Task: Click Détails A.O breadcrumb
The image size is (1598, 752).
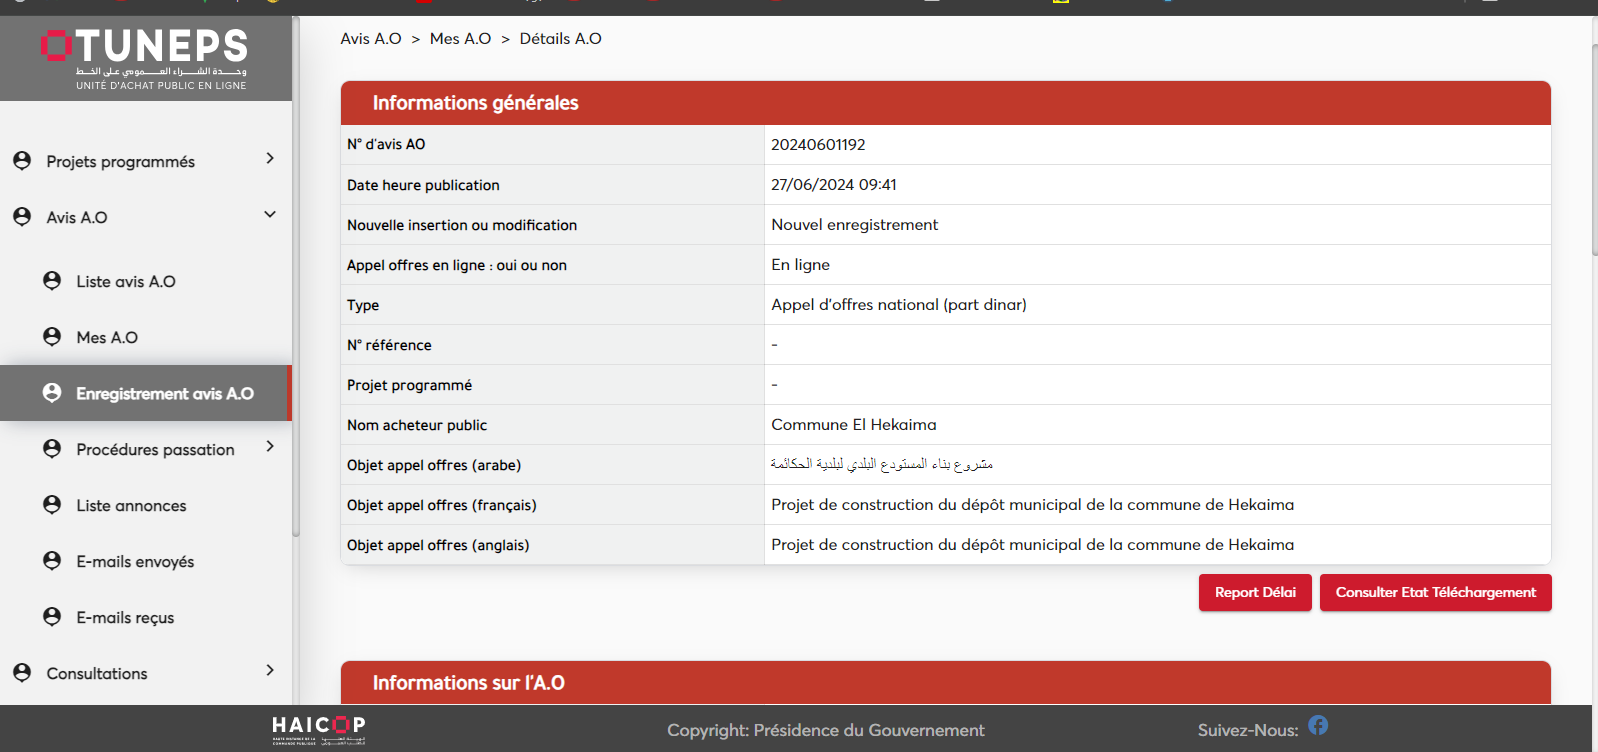Action: click(561, 39)
